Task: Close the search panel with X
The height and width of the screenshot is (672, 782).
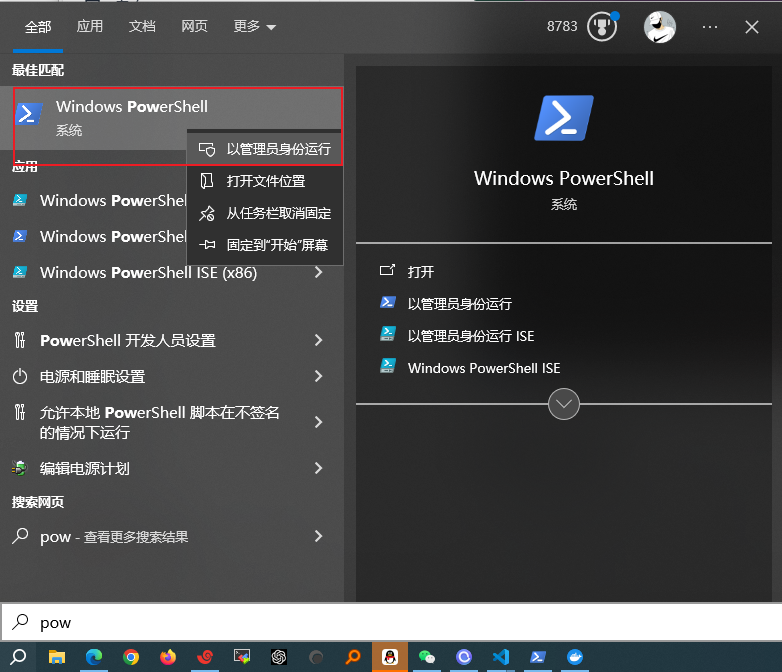Action: pos(752,27)
